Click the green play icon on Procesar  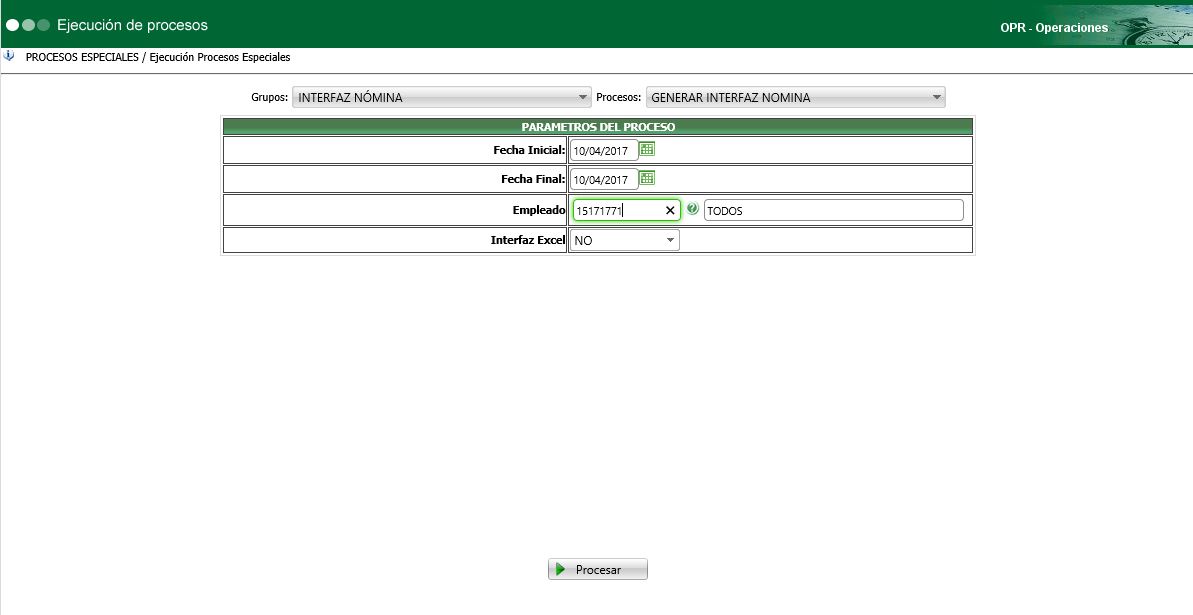(x=561, y=569)
